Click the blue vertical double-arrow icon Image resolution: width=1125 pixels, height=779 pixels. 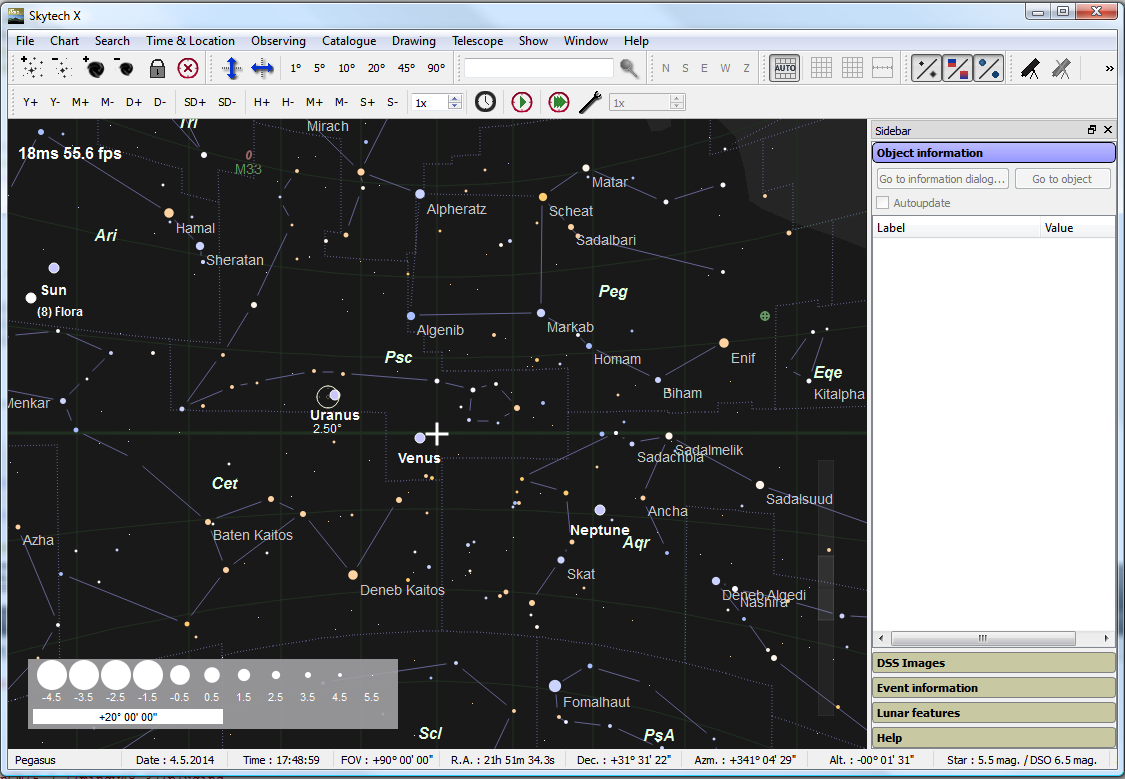231,68
